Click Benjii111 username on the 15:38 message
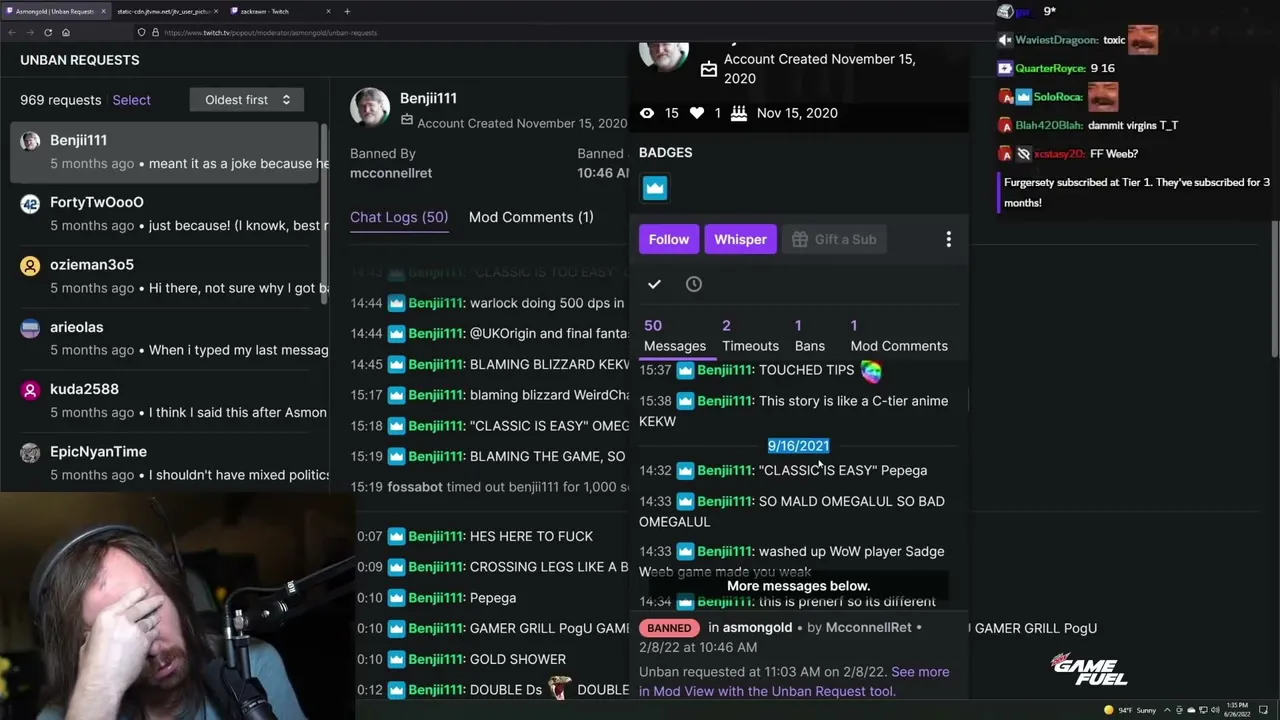Viewport: 1280px width, 720px height. 725,401
